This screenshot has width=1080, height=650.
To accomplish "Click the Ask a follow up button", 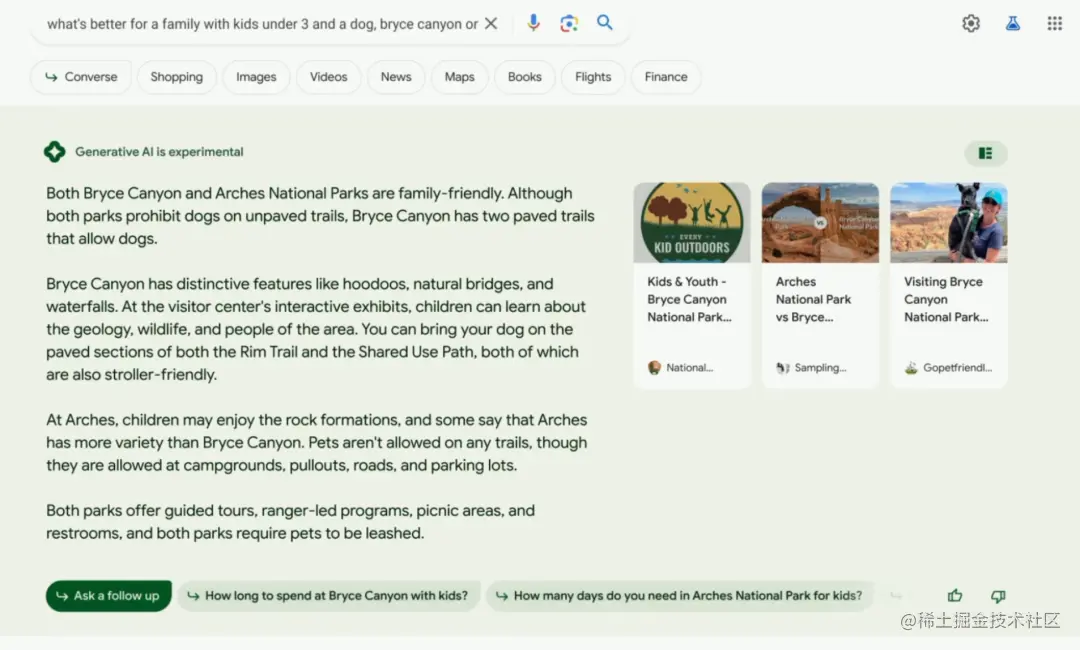I will coord(109,596).
